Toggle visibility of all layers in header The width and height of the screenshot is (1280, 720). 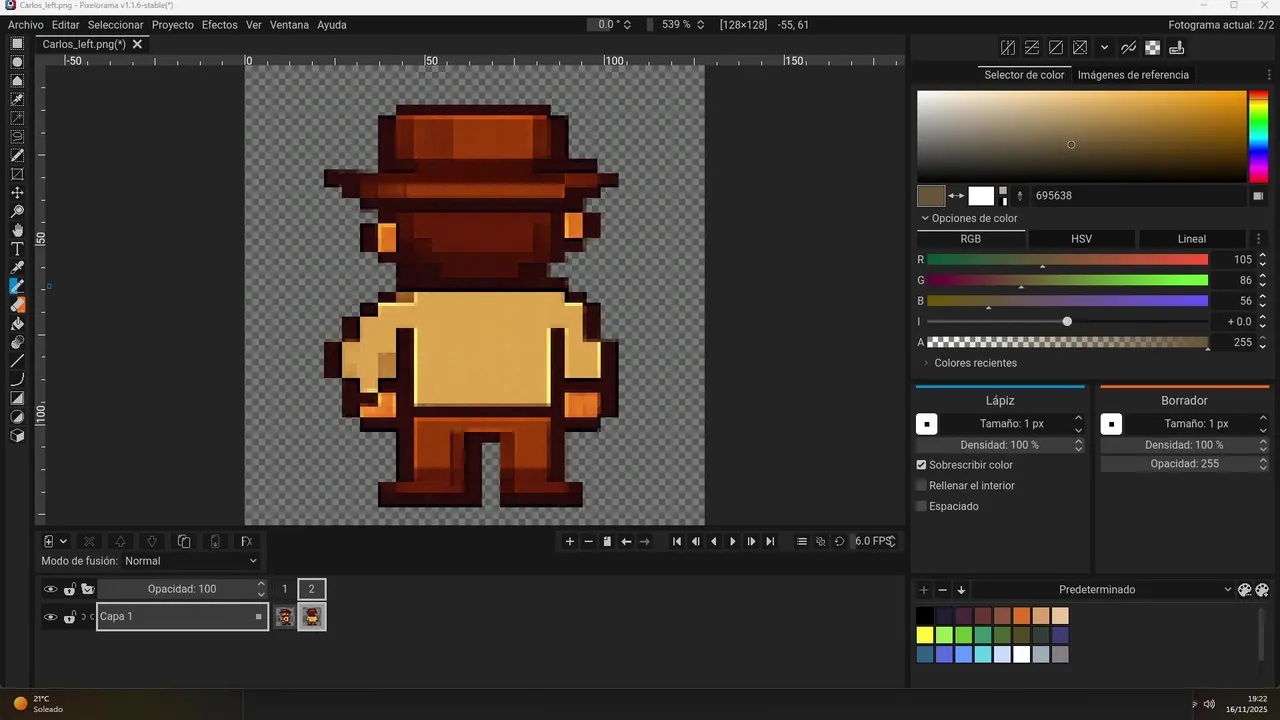tap(50, 589)
